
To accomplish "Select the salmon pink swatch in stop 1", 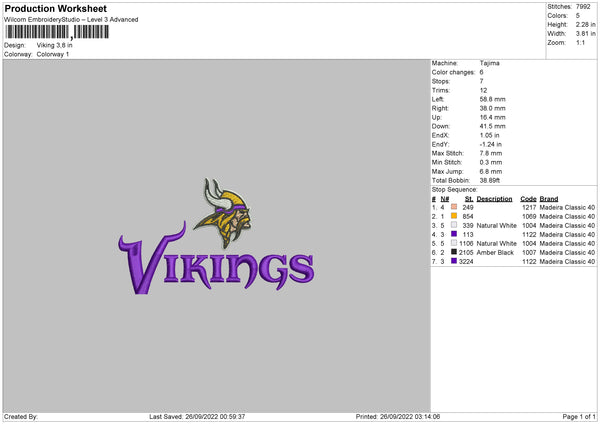I will 454,207.
